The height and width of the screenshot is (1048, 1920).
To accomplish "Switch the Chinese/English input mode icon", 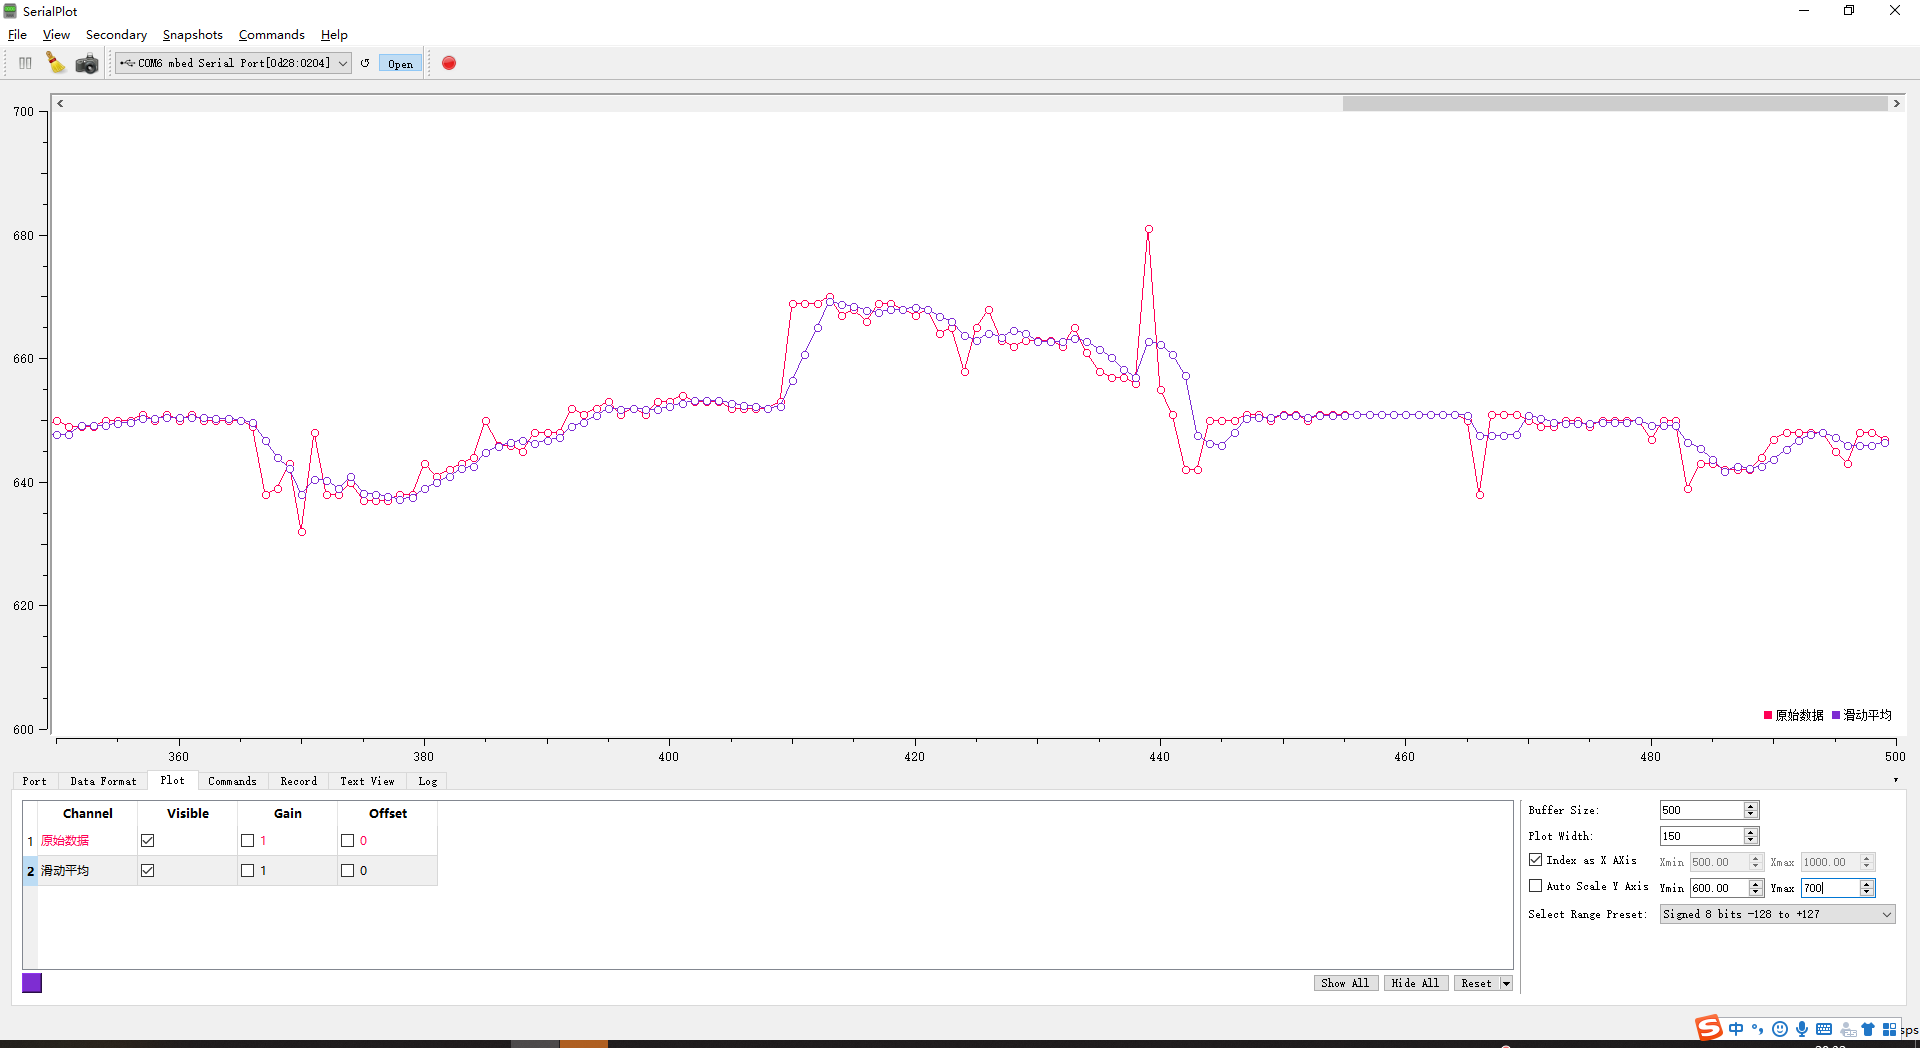I will click(x=1736, y=1029).
